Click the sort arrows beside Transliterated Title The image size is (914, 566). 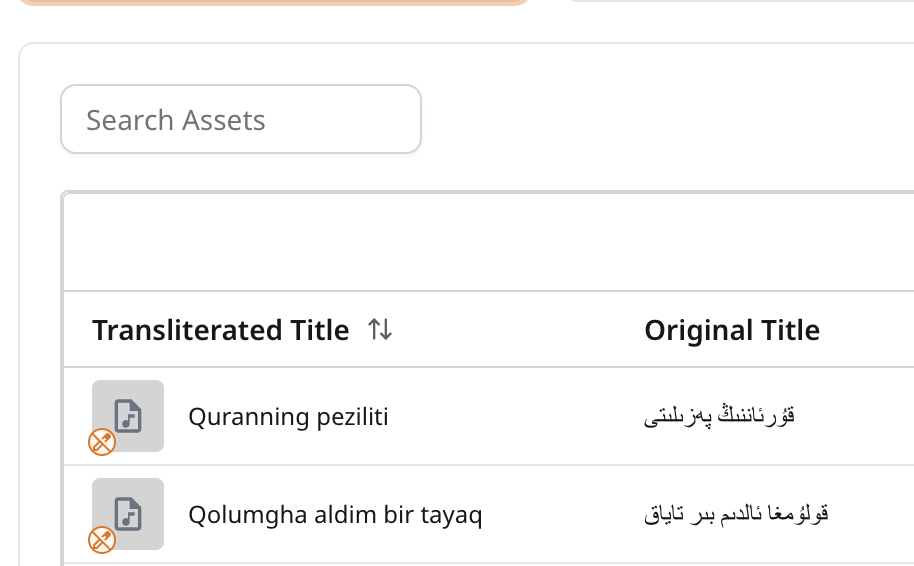pyautogui.click(x=380, y=330)
